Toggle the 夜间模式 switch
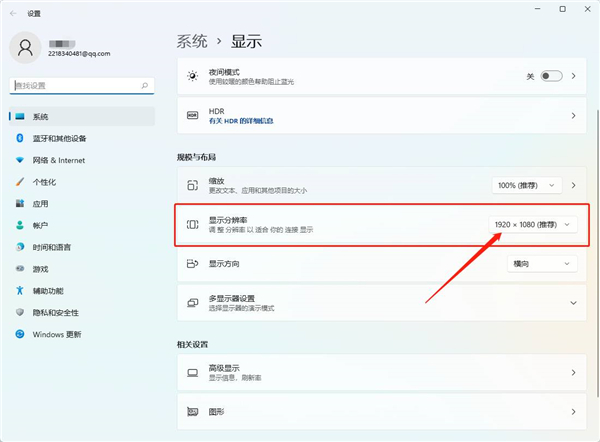This screenshot has width=600, height=442. (x=551, y=75)
